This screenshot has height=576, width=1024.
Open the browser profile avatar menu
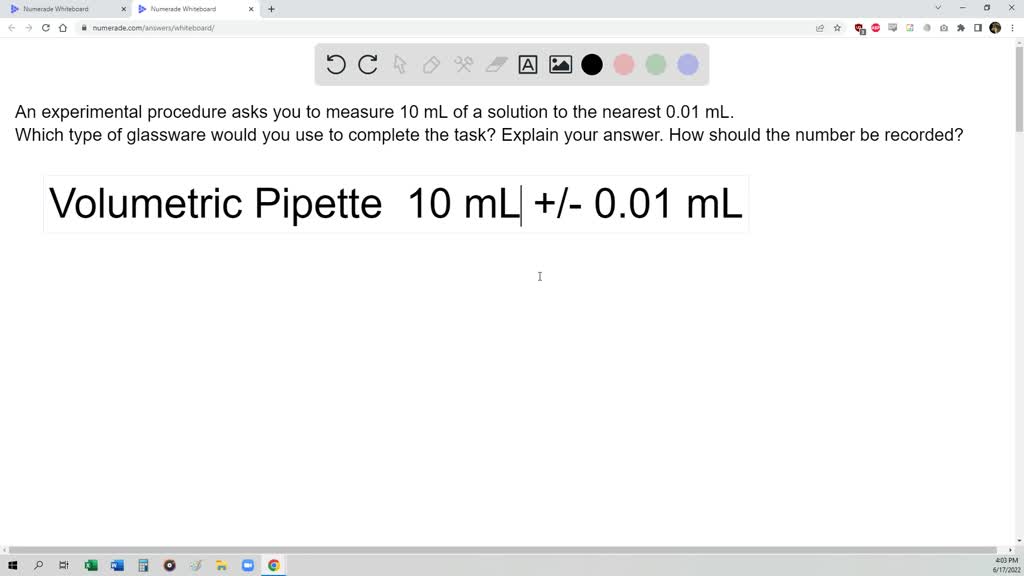pos(995,28)
